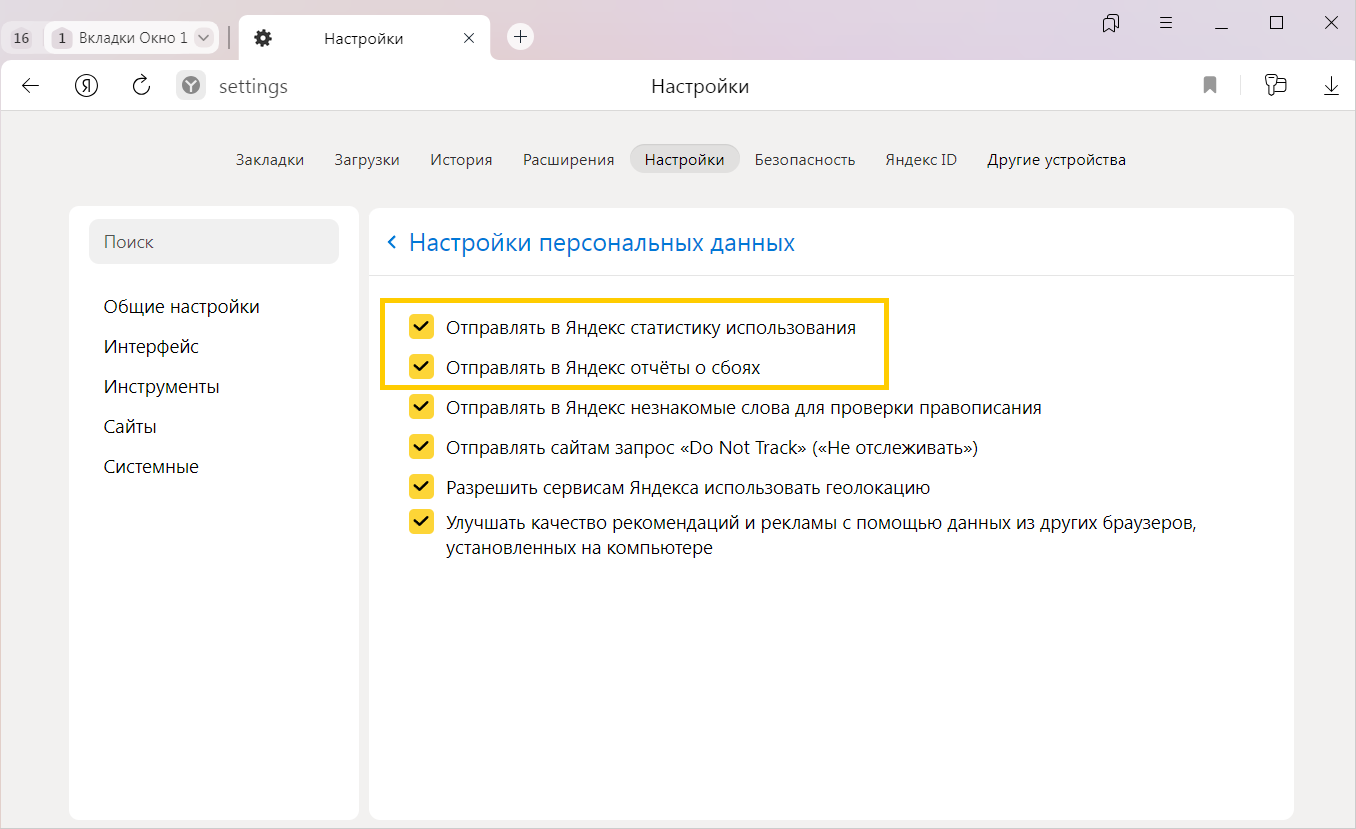Reload the current page
This screenshot has width=1356, height=829.
click(142, 86)
